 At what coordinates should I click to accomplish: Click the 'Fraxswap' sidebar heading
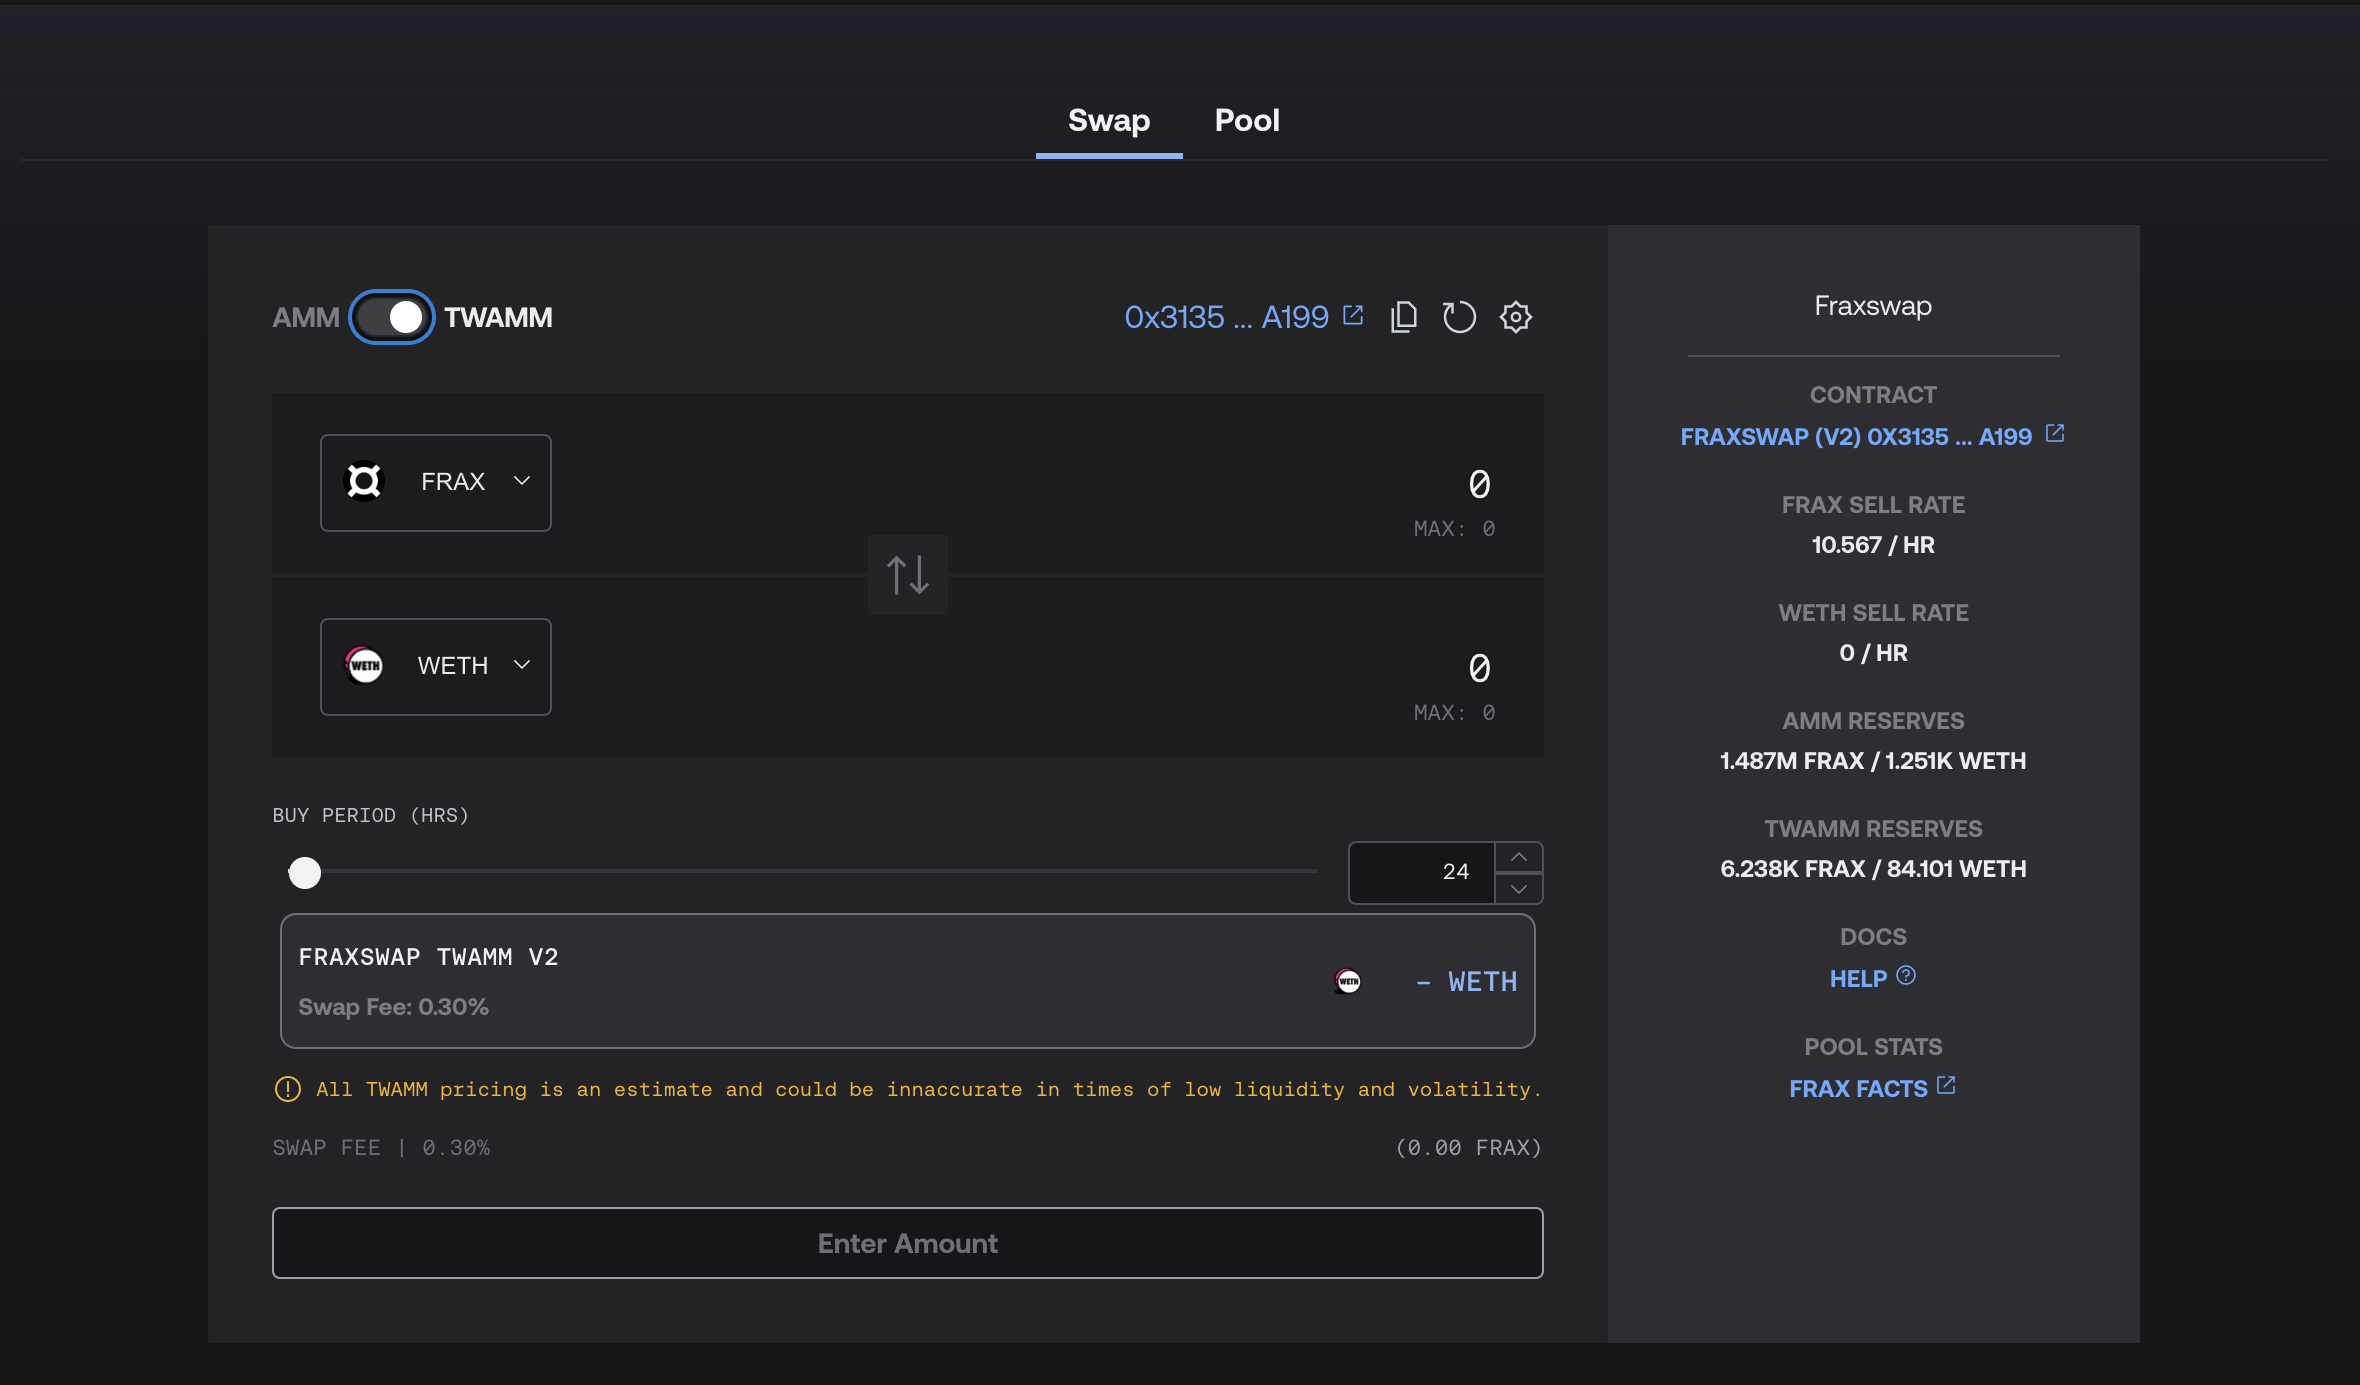coord(1873,306)
